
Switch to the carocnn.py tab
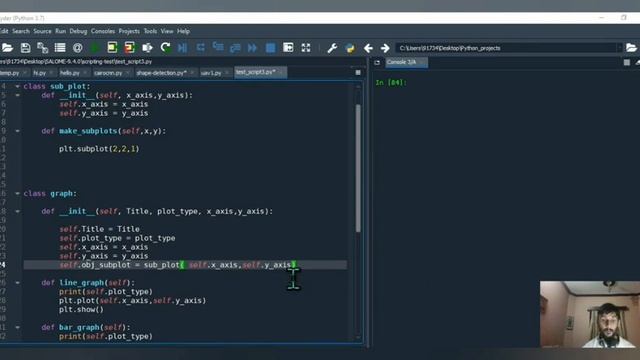coord(111,73)
